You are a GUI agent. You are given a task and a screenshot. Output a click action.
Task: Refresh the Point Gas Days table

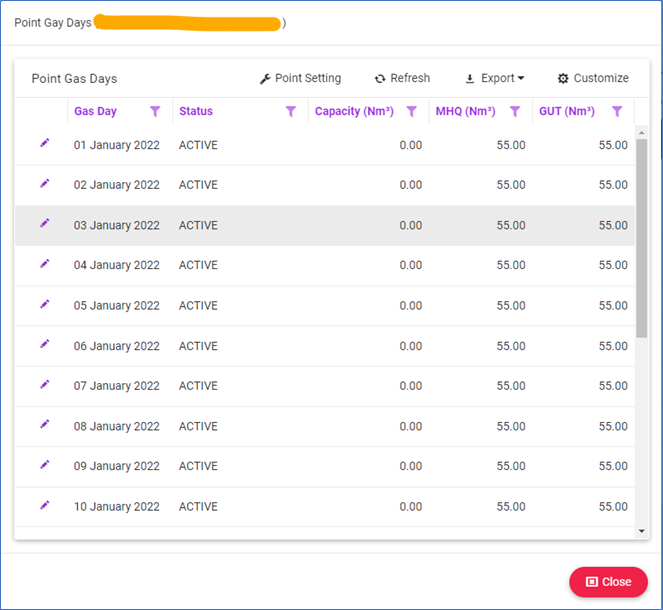[402, 78]
